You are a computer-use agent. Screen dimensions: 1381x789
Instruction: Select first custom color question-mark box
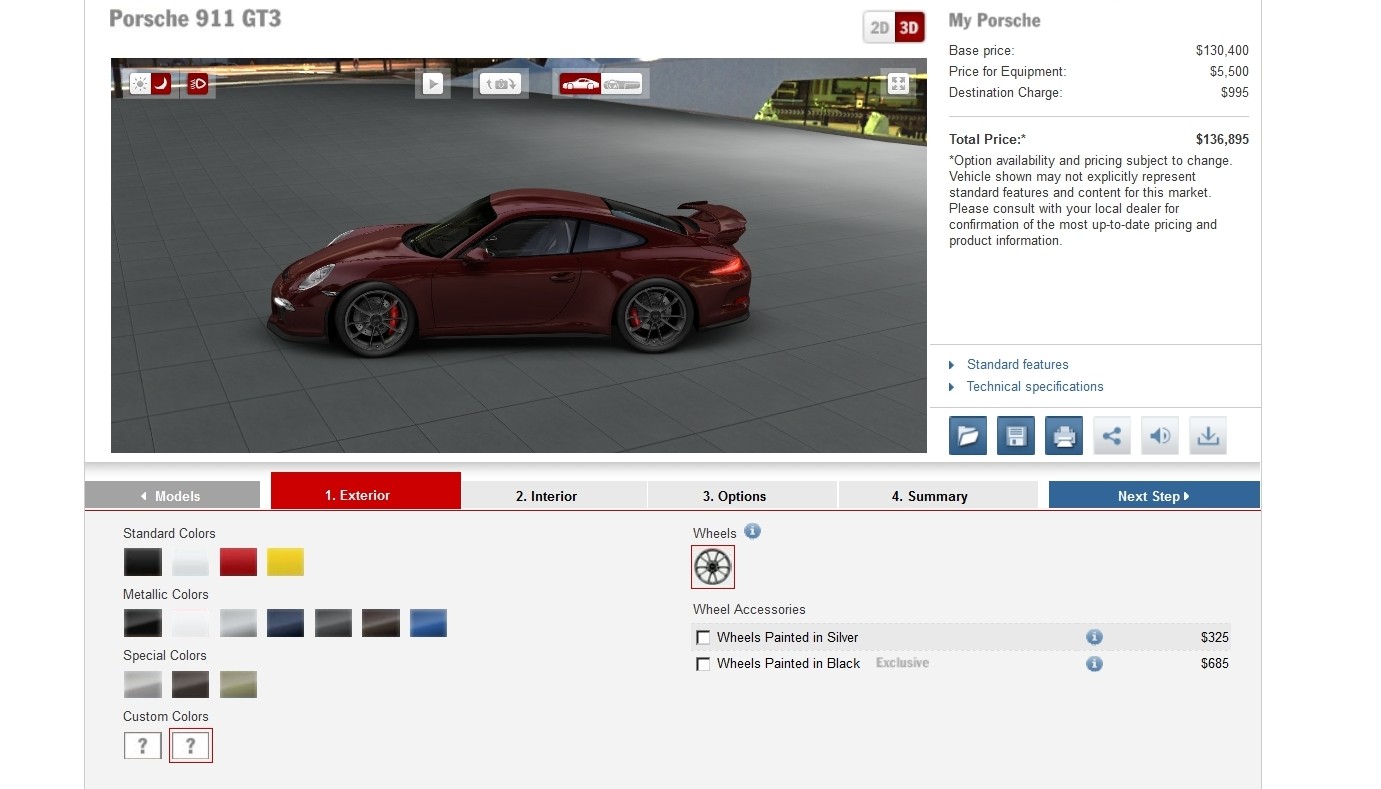pos(143,746)
